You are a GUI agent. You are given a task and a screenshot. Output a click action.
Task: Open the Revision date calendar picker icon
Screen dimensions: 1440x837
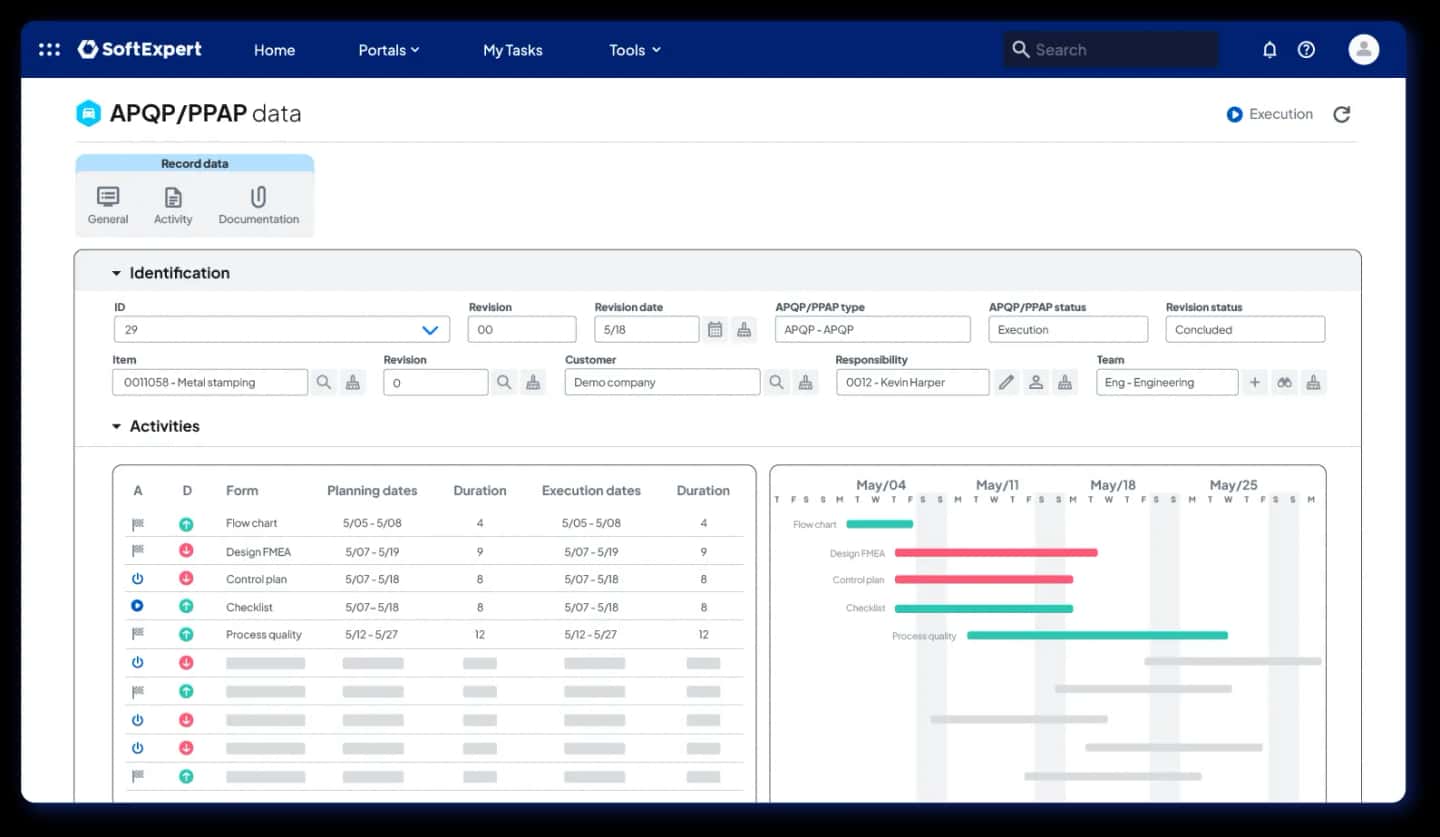tap(715, 329)
